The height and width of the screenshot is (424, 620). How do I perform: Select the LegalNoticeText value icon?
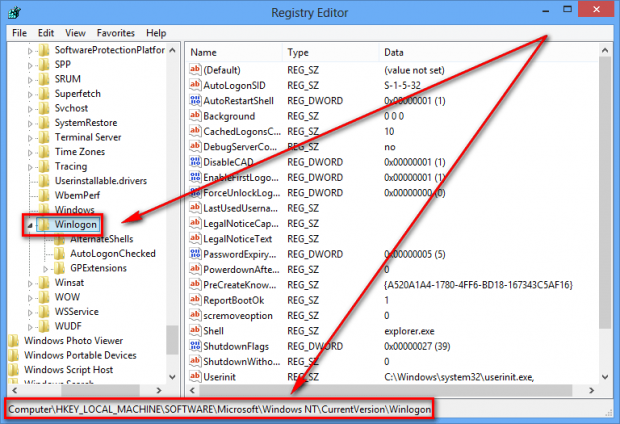195,238
